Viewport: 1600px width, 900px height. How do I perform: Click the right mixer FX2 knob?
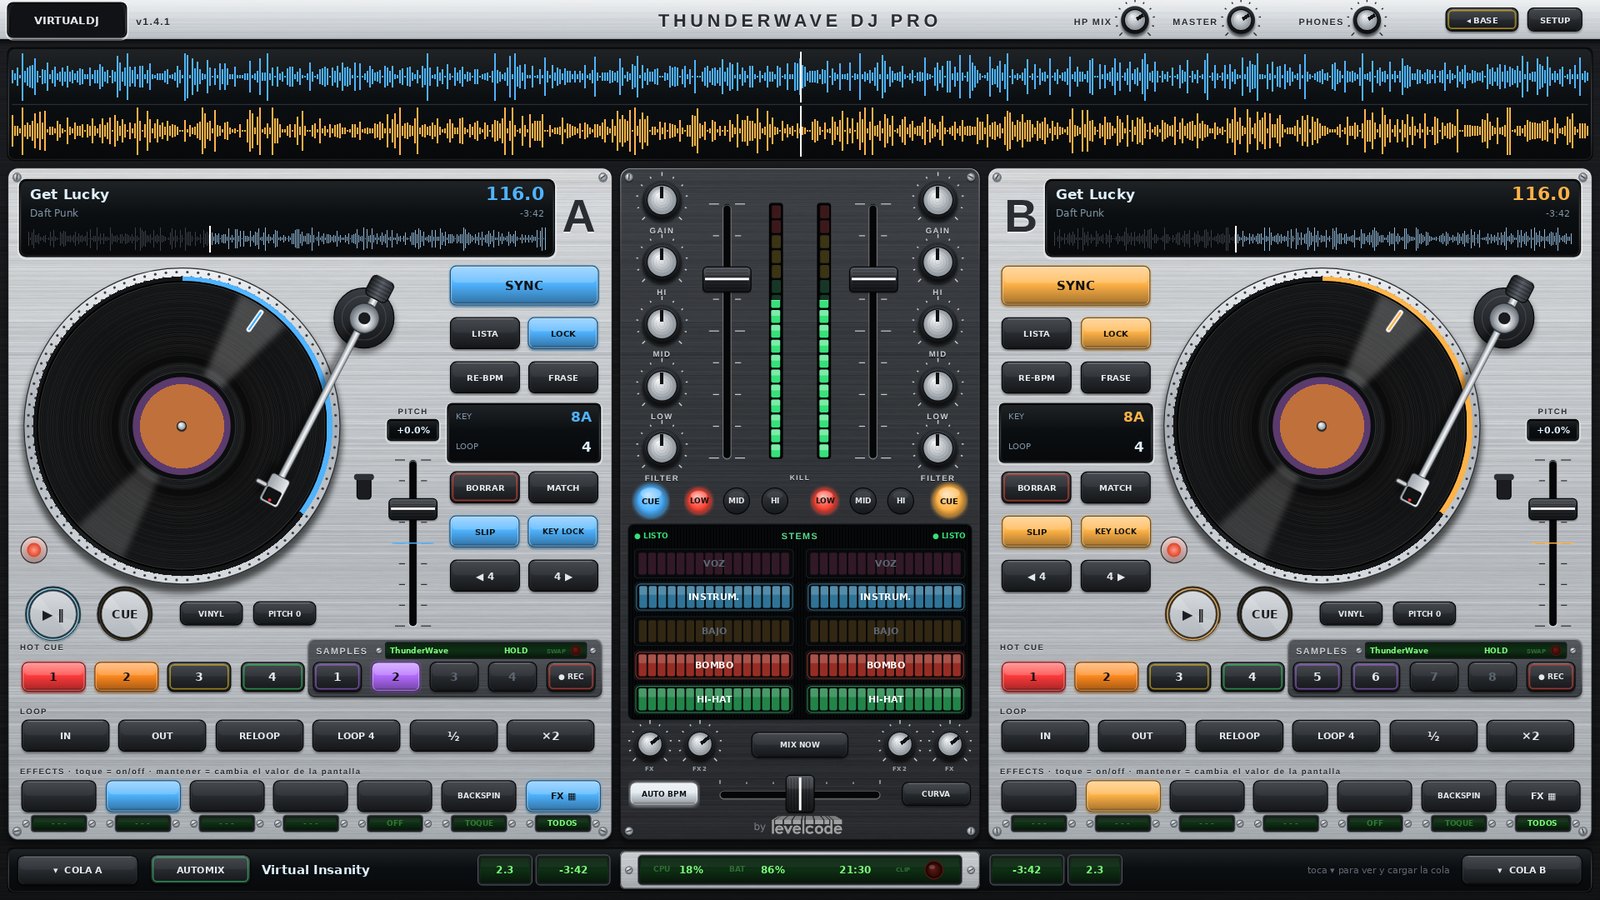point(899,744)
